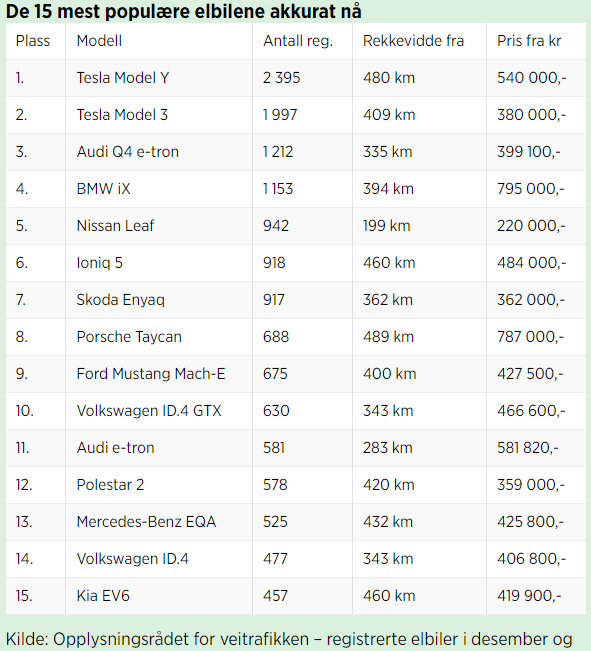This screenshot has width=591, height=651.
Task: Click the Ioniq 5 model name
Action: 100,263
